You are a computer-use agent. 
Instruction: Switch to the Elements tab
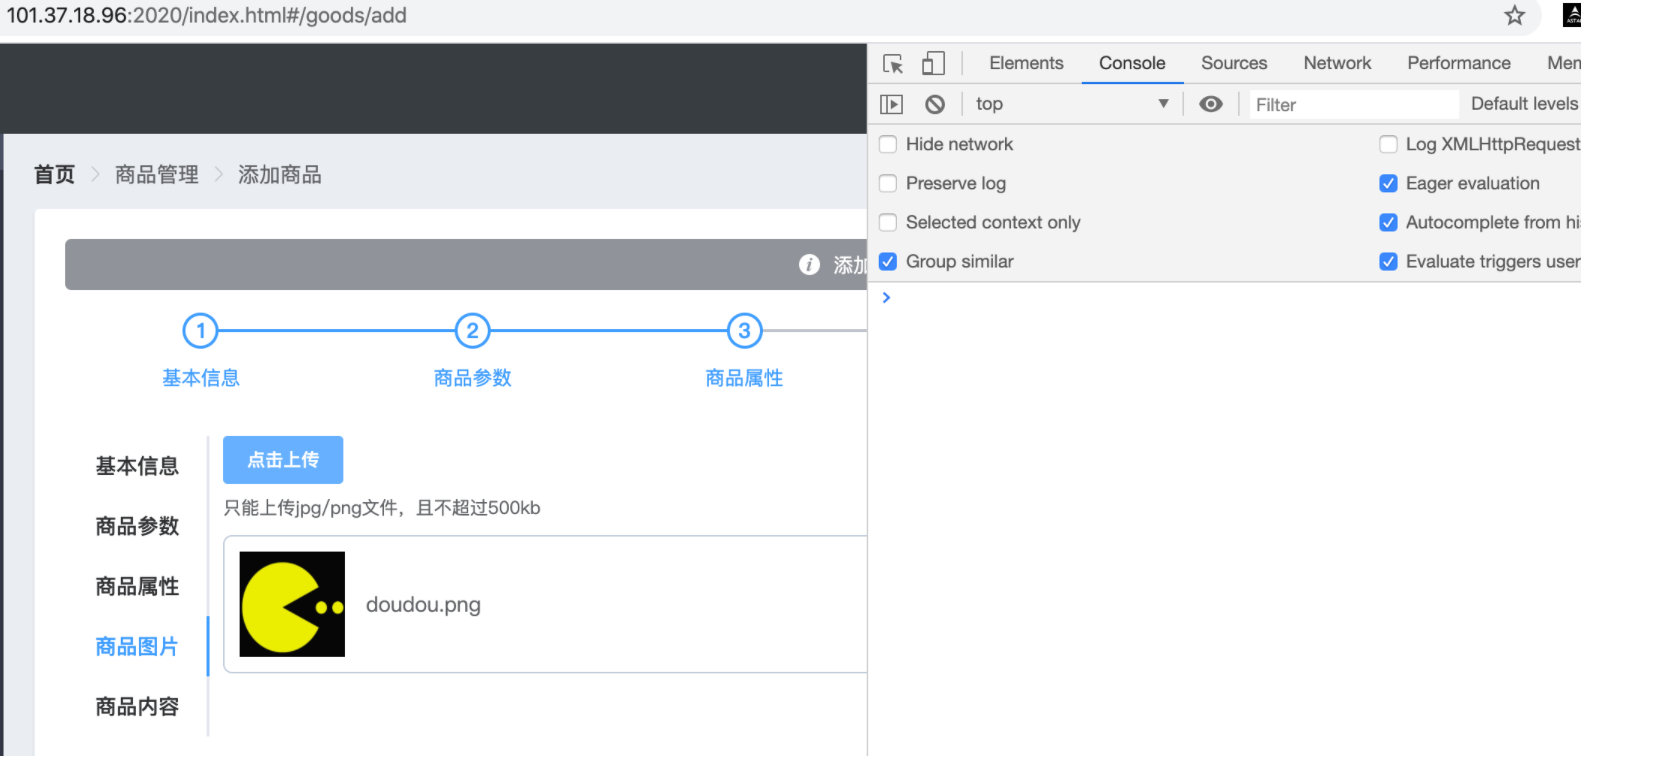pyautogui.click(x=1026, y=63)
